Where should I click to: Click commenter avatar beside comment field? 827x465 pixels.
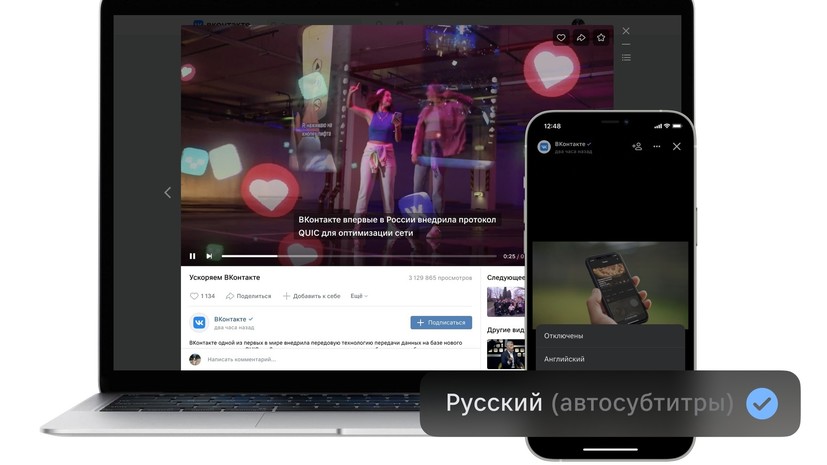pyautogui.click(x=195, y=360)
